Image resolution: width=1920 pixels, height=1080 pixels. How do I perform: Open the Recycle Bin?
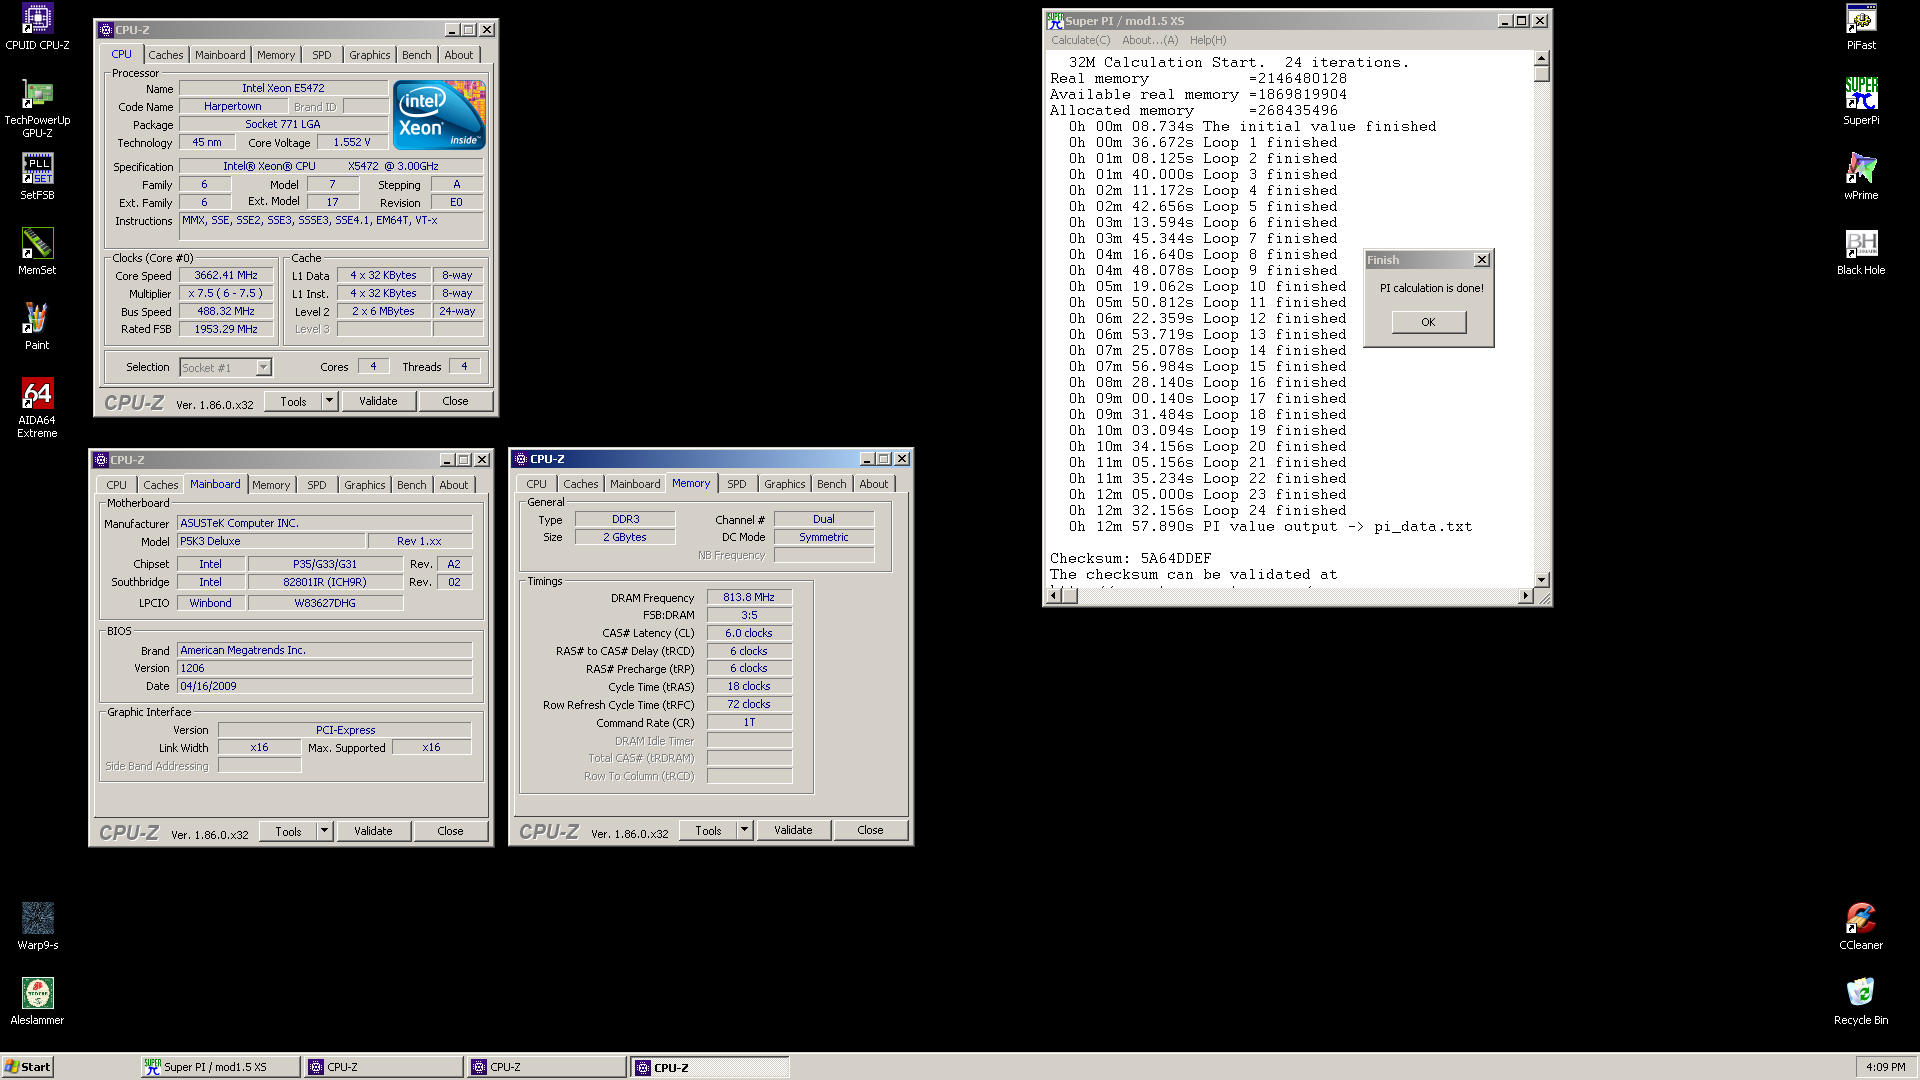[1861, 1002]
